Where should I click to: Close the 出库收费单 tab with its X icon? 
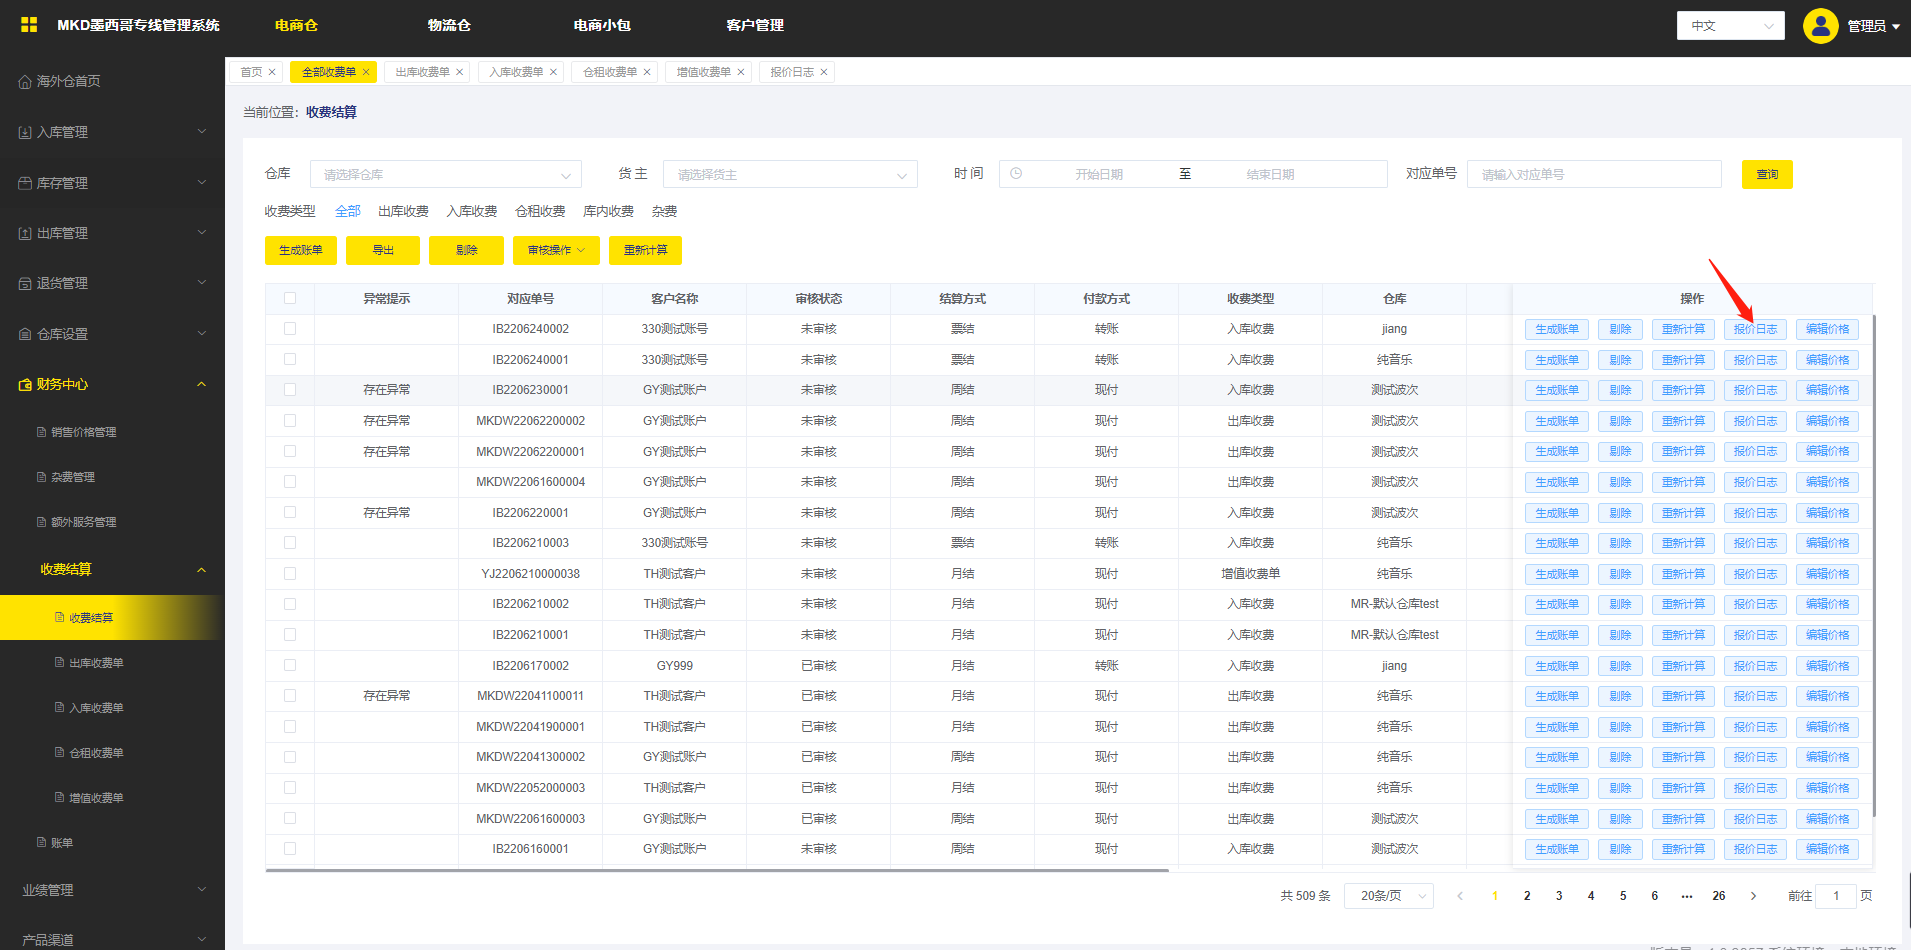click(460, 72)
